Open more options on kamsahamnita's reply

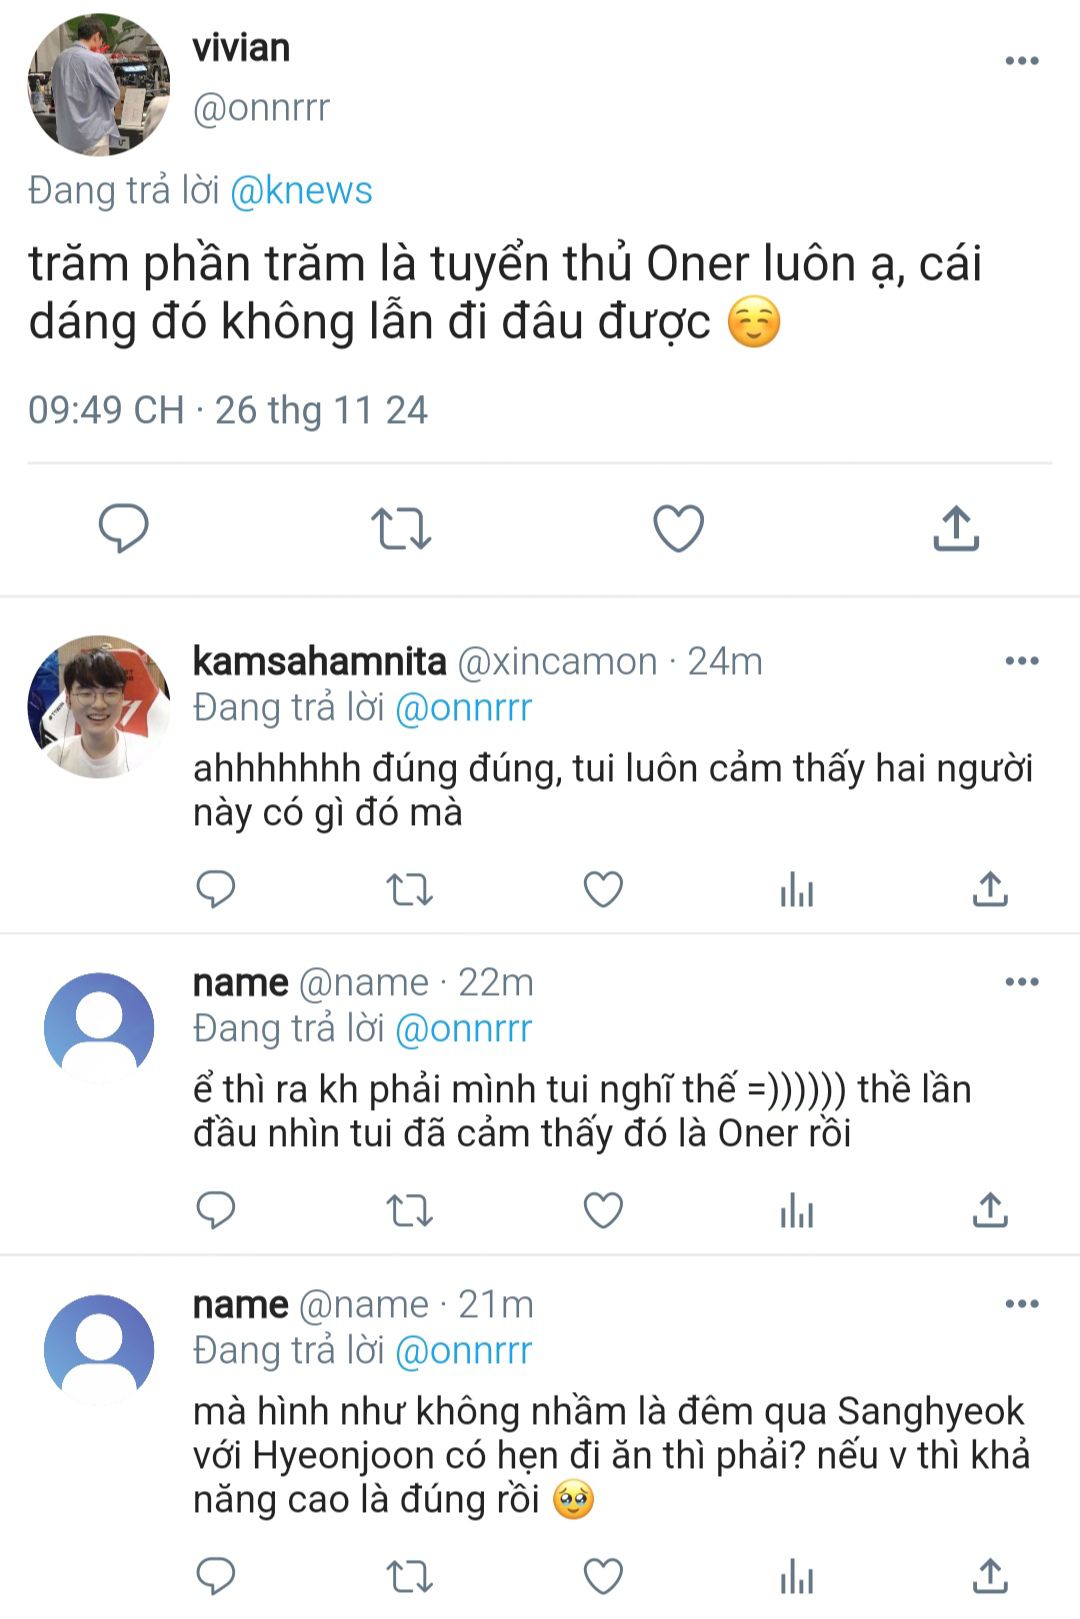pos(1022,661)
